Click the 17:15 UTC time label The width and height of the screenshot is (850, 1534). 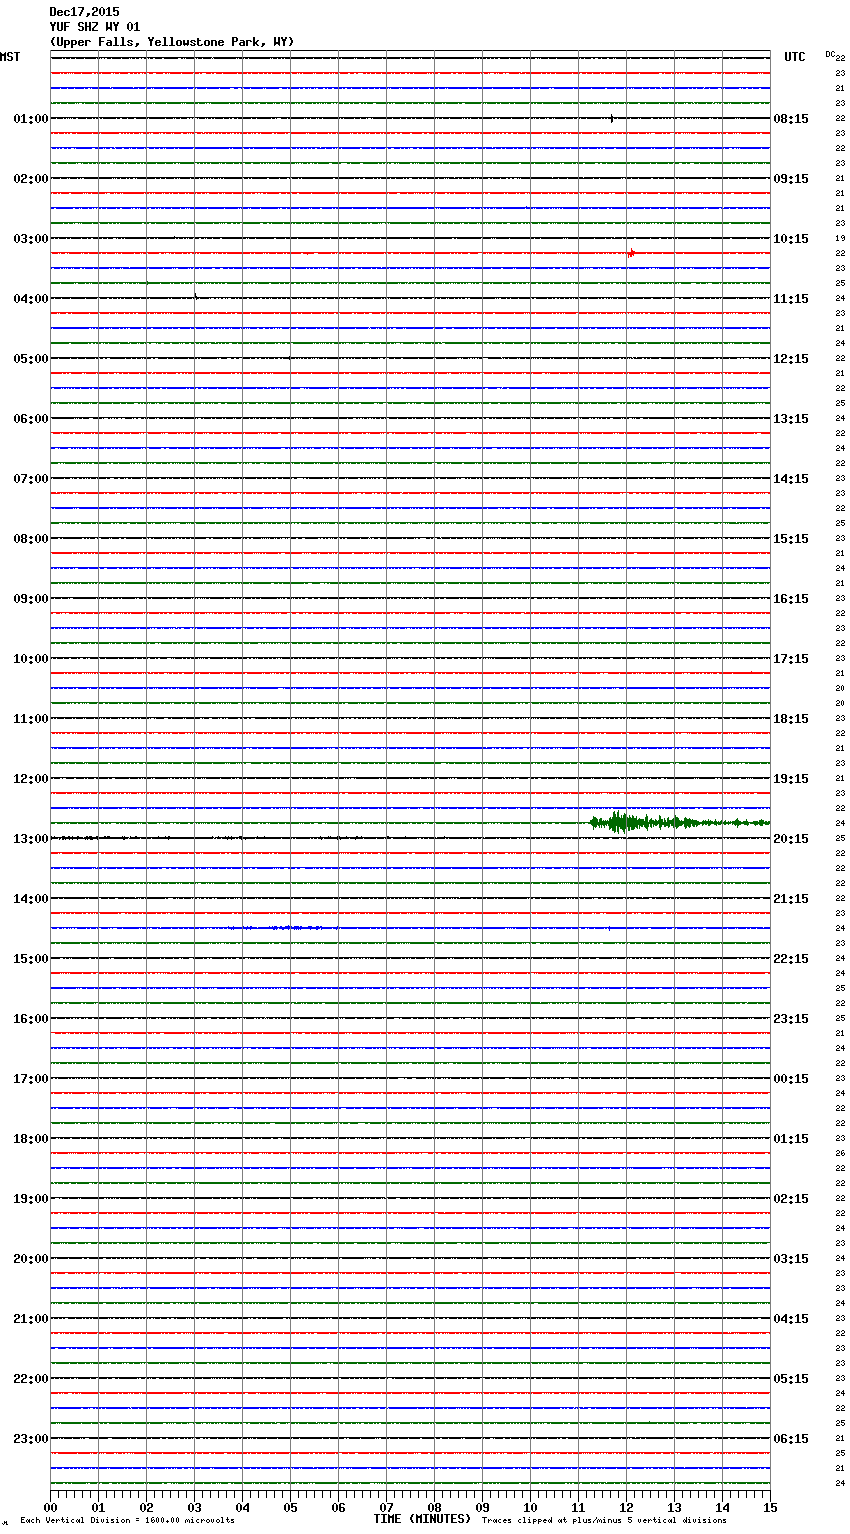[x=791, y=659]
